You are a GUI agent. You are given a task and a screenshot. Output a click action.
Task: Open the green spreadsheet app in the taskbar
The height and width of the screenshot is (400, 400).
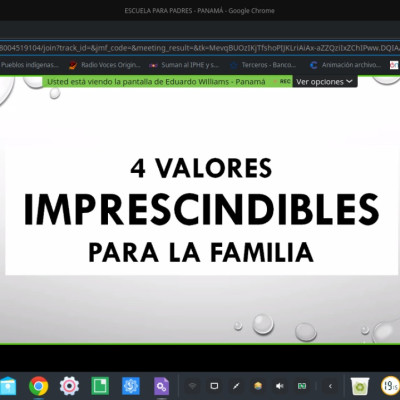(x=100, y=386)
